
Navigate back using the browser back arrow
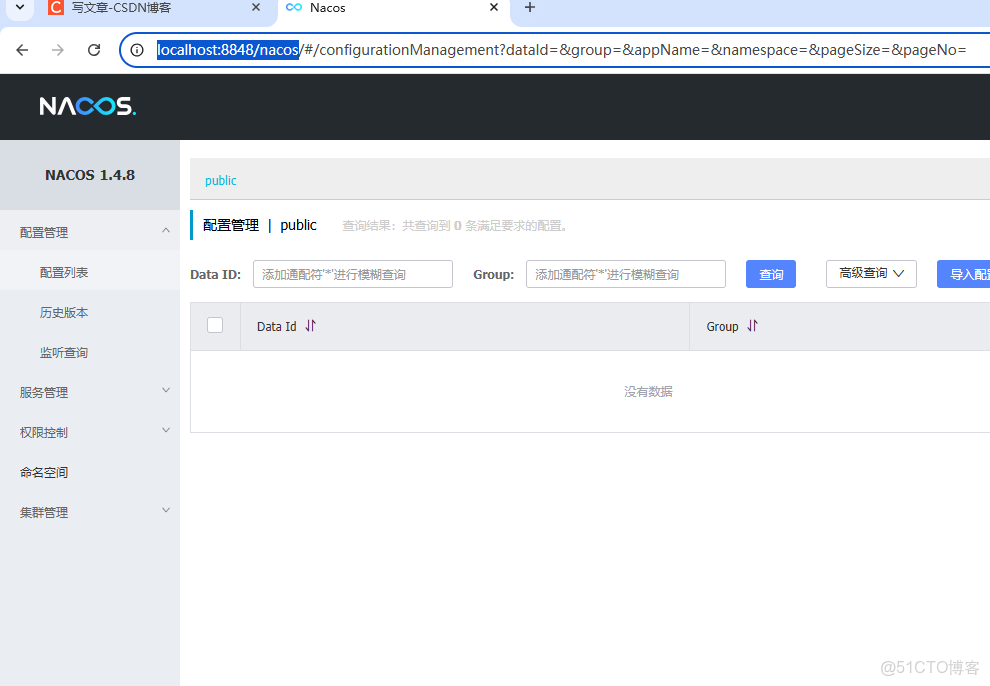[x=22, y=49]
